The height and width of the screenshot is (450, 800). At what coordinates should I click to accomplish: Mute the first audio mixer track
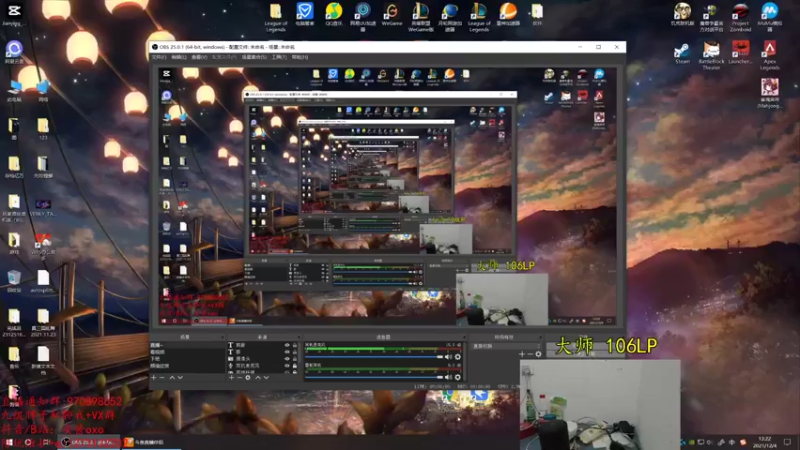[448, 357]
